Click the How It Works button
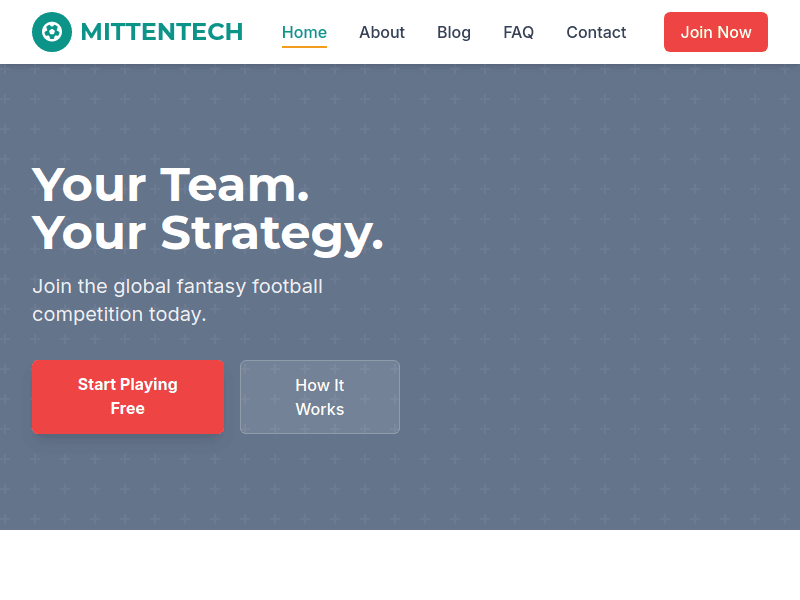The height and width of the screenshot is (600, 800). tap(320, 397)
